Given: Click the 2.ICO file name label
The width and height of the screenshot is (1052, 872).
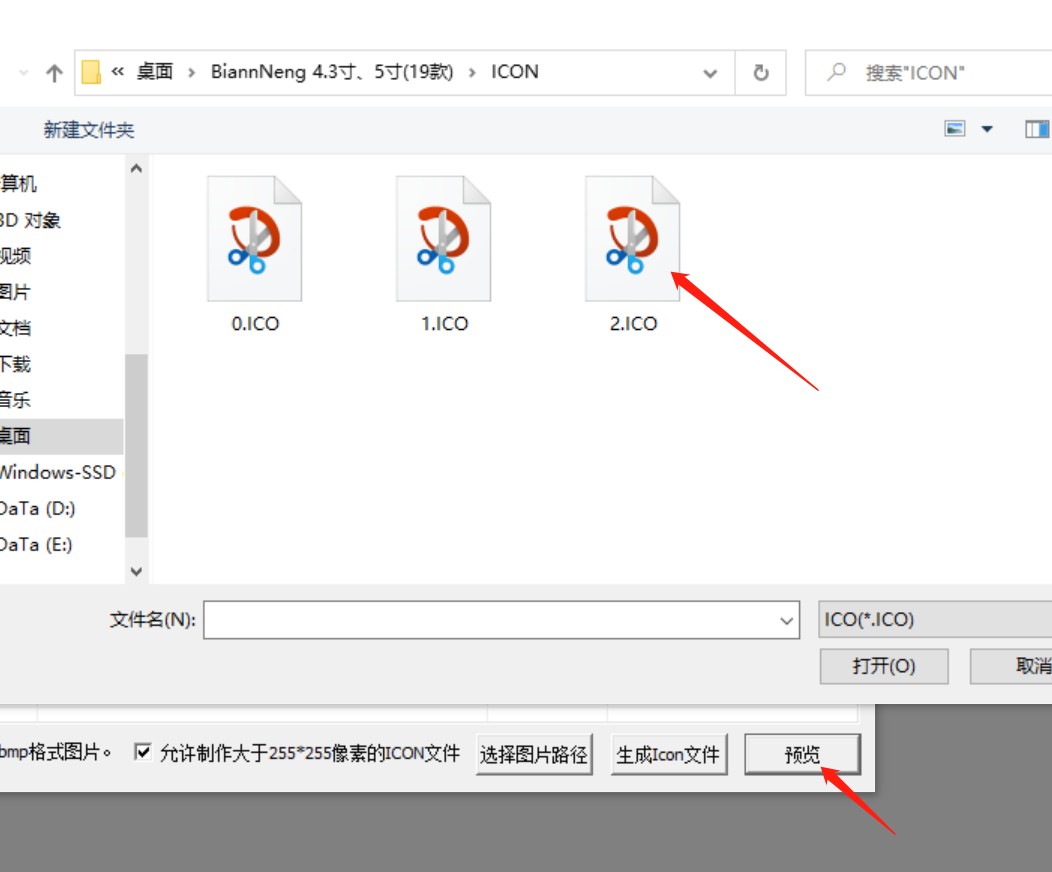Looking at the screenshot, I should click(633, 324).
